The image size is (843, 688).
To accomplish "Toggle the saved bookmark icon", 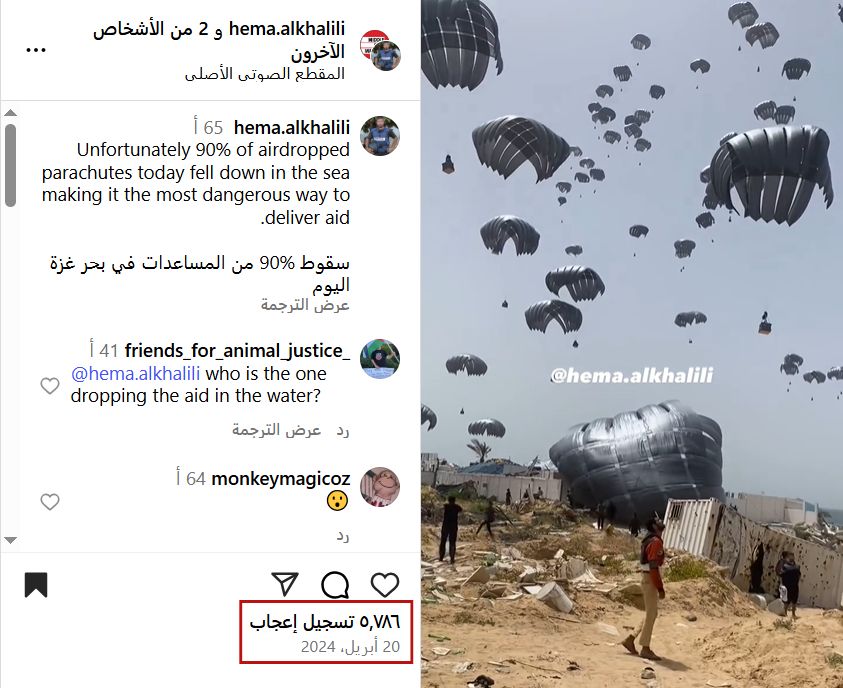I will [x=36, y=585].
